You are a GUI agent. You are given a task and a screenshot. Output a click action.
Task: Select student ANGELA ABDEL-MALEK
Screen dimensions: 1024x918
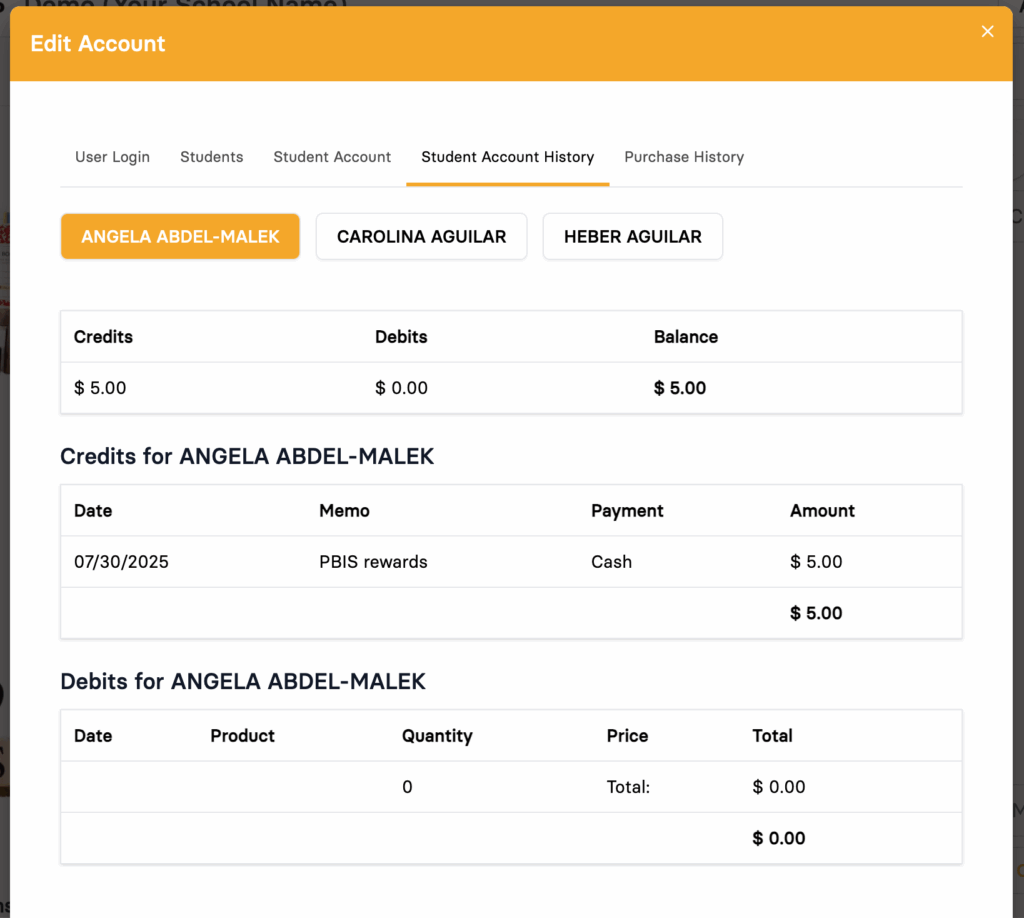180,237
